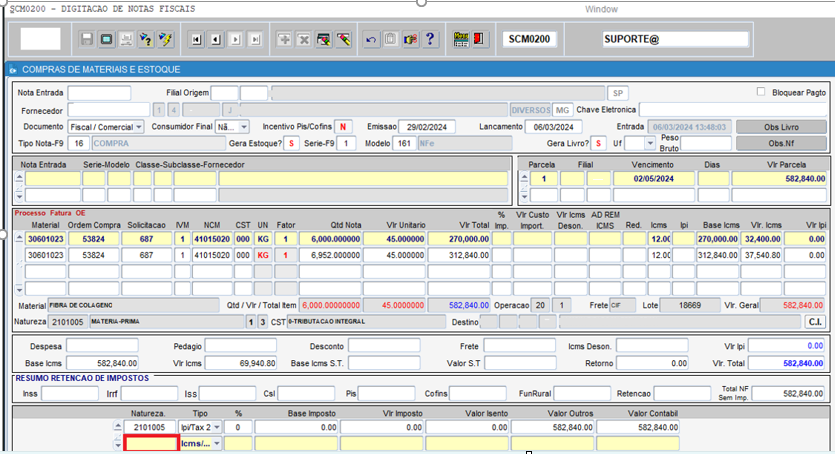Toggle the Bloquear Pagto checkbox

[761, 92]
